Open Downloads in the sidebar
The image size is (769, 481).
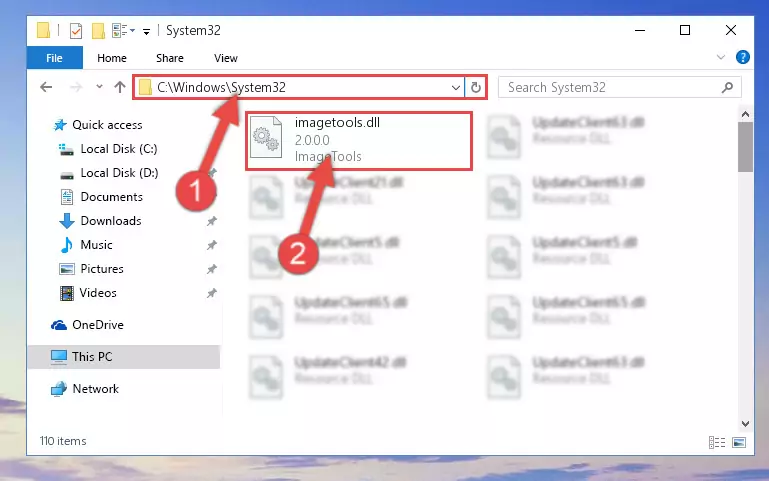point(111,221)
